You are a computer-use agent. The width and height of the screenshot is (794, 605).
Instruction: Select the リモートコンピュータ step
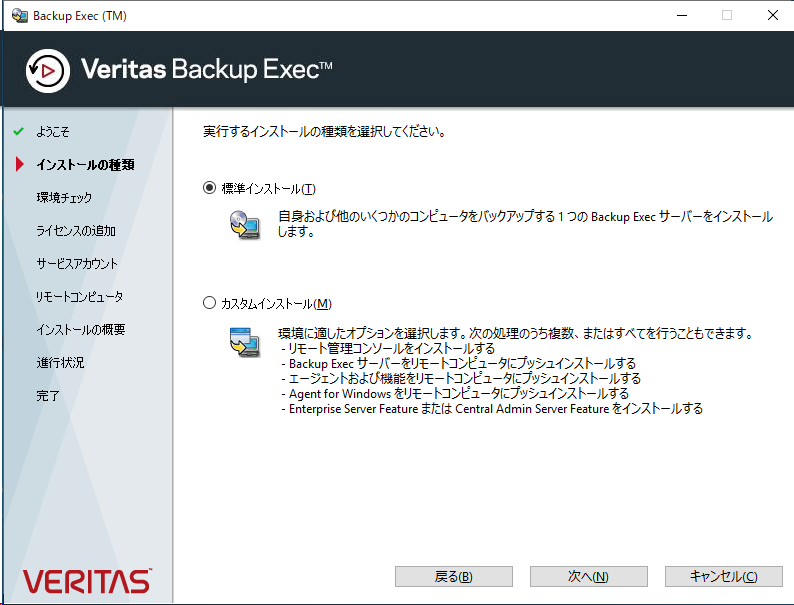pos(80,297)
